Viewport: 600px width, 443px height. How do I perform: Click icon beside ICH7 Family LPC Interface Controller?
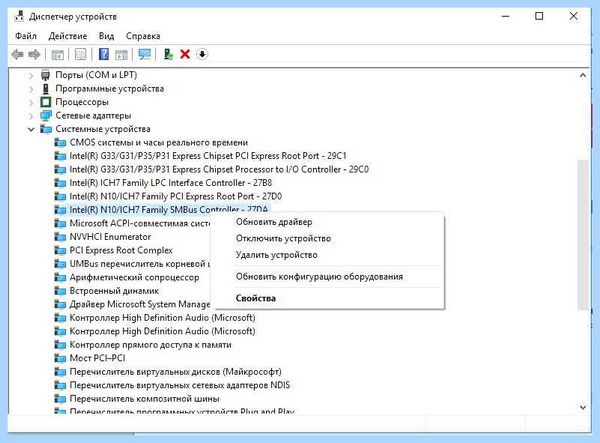(60, 183)
